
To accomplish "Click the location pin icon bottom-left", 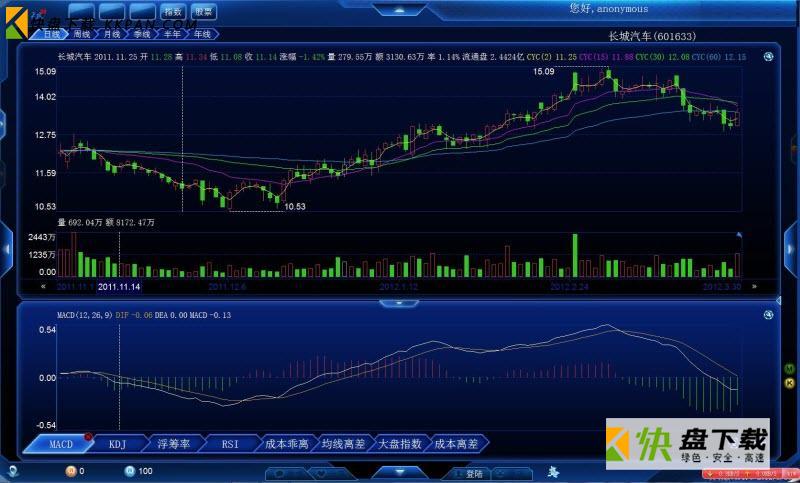I will point(13,471).
